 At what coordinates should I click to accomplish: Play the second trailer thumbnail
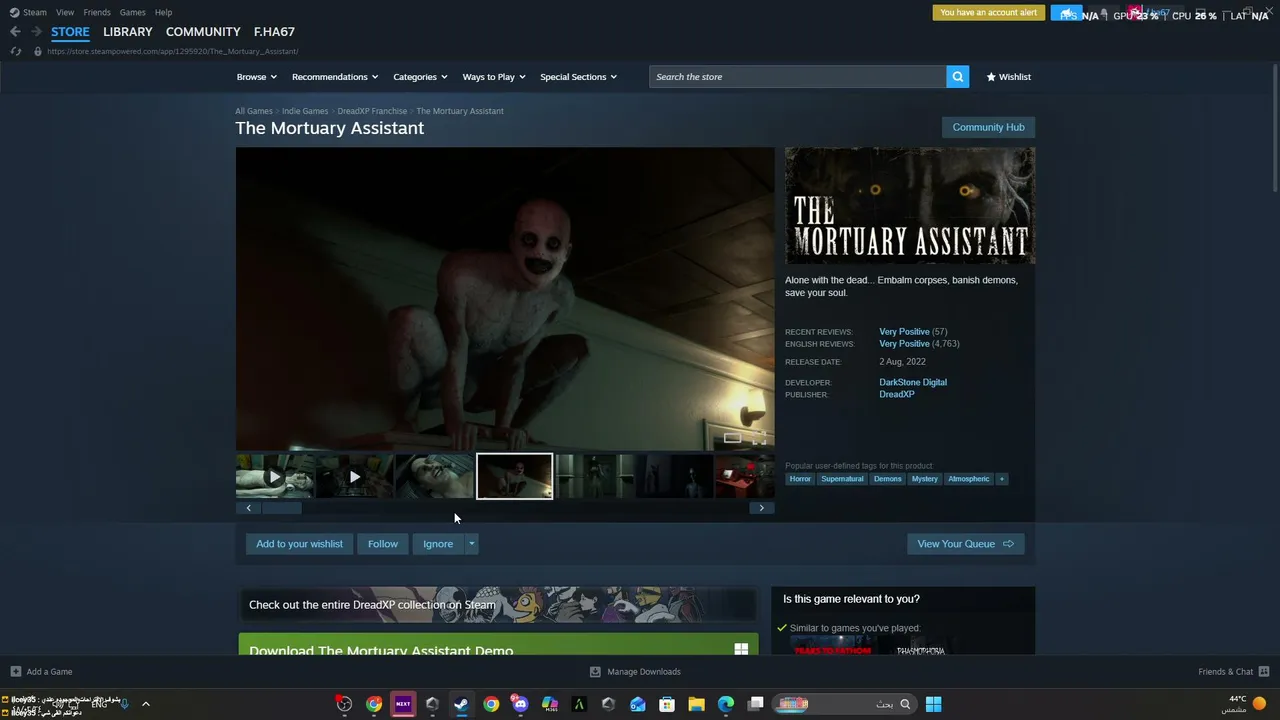pyautogui.click(x=354, y=477)
